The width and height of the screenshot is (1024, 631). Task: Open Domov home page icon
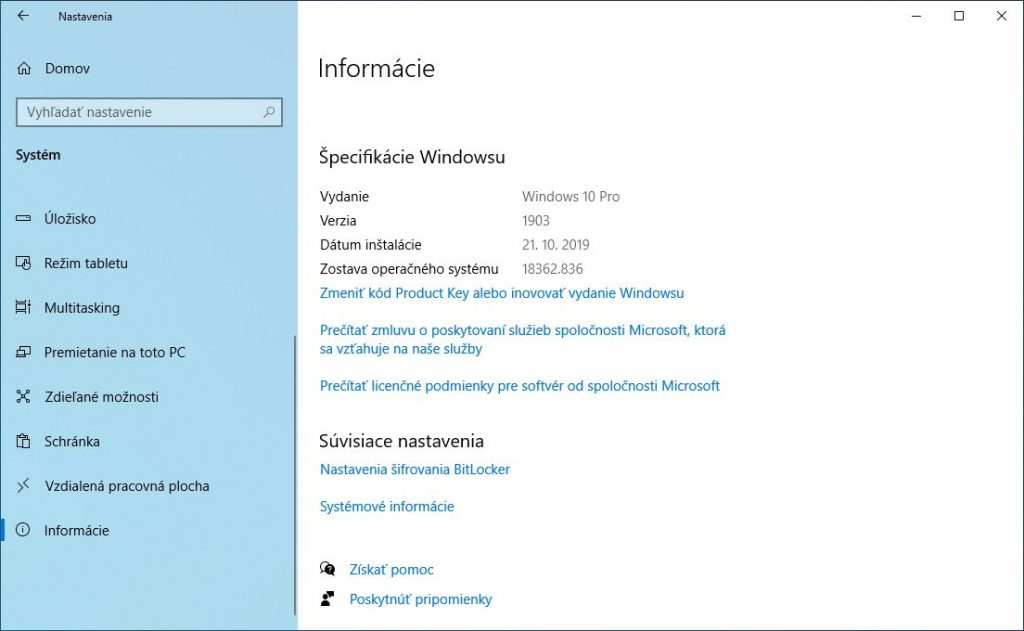tap(24, 68)
